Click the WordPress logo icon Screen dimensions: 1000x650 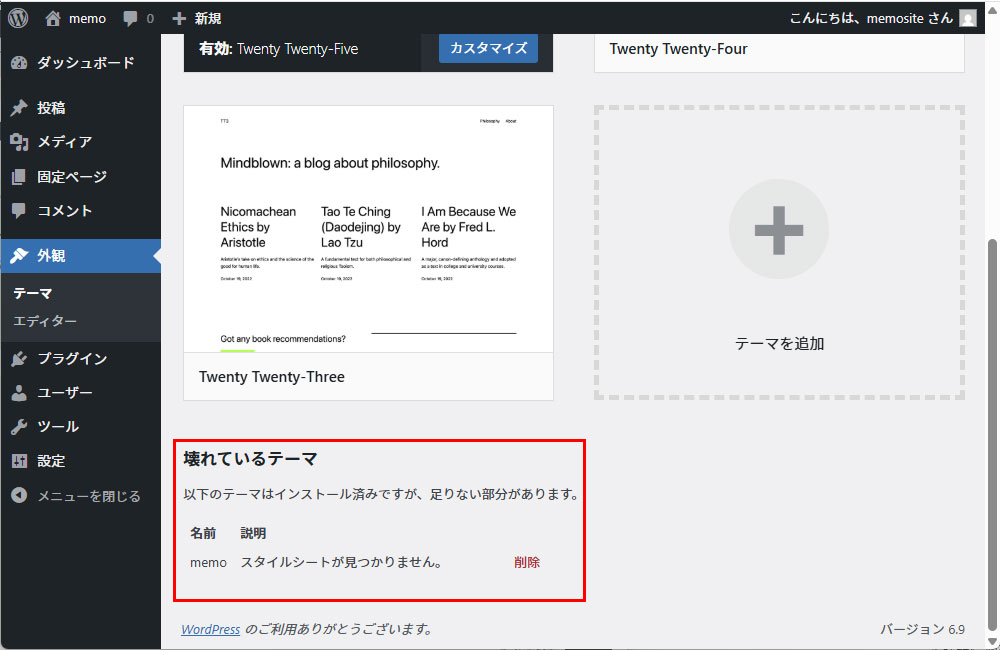18,18
